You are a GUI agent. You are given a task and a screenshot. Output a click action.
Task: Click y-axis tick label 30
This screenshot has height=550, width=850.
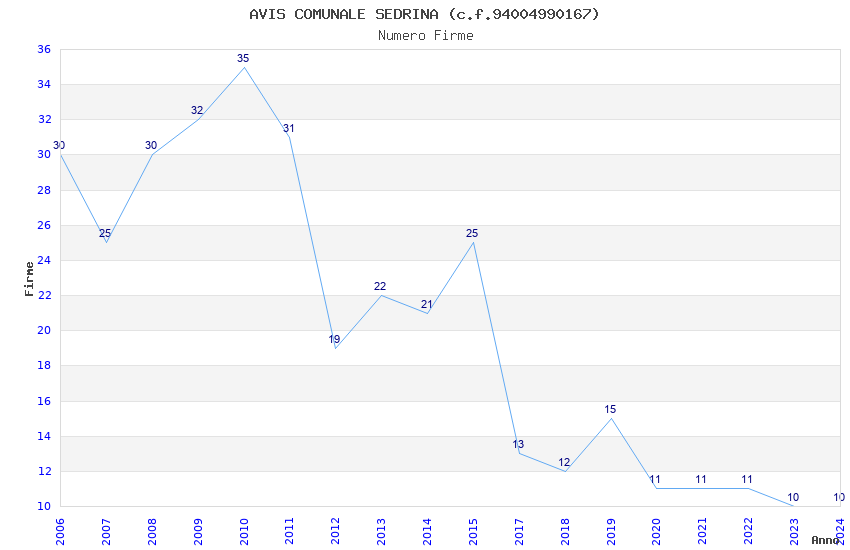[44, 154]
